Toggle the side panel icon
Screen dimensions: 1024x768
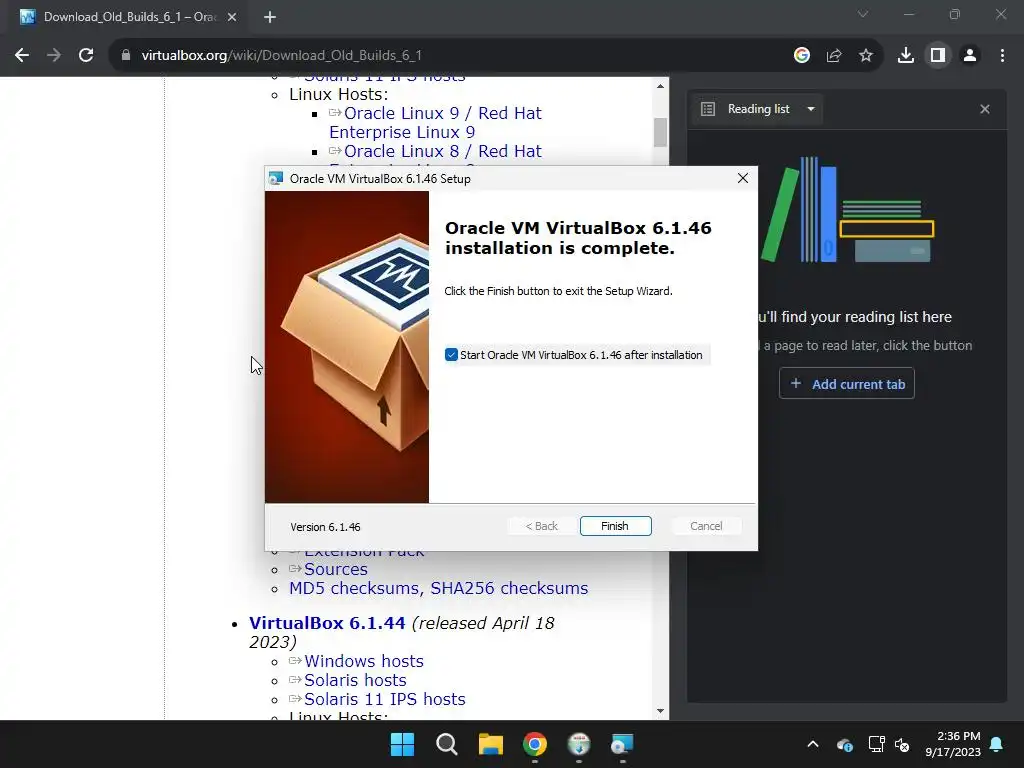938,56
